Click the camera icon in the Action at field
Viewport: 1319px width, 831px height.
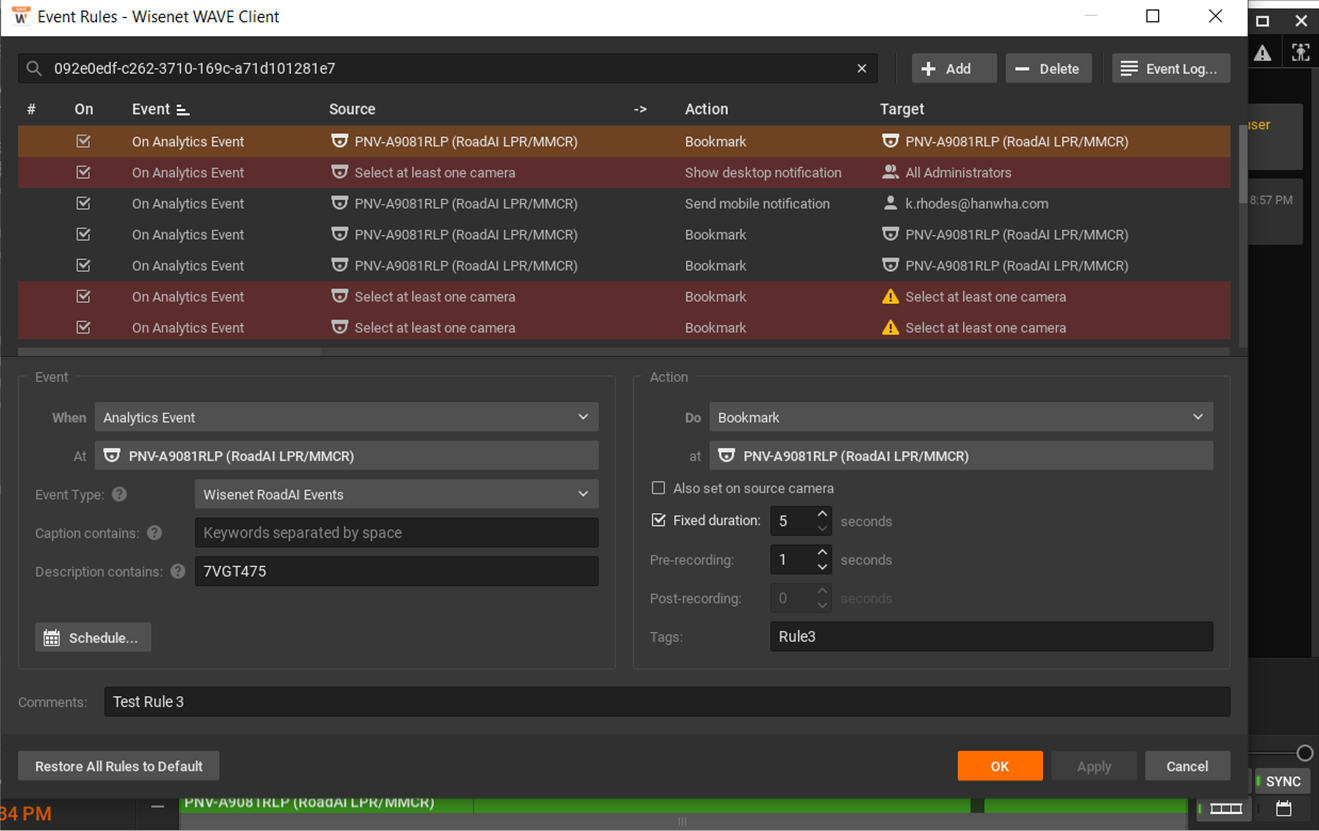(727, 456)
